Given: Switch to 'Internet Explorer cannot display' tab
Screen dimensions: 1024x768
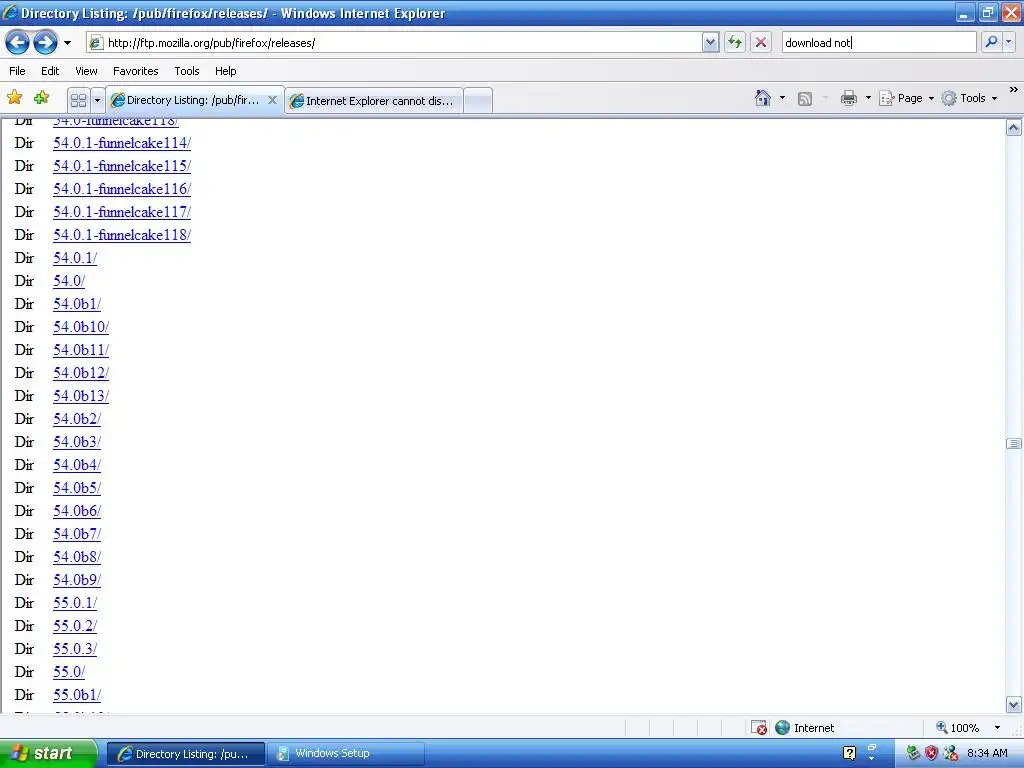Looking at the screenshot, I should click(x=374, y=101).
